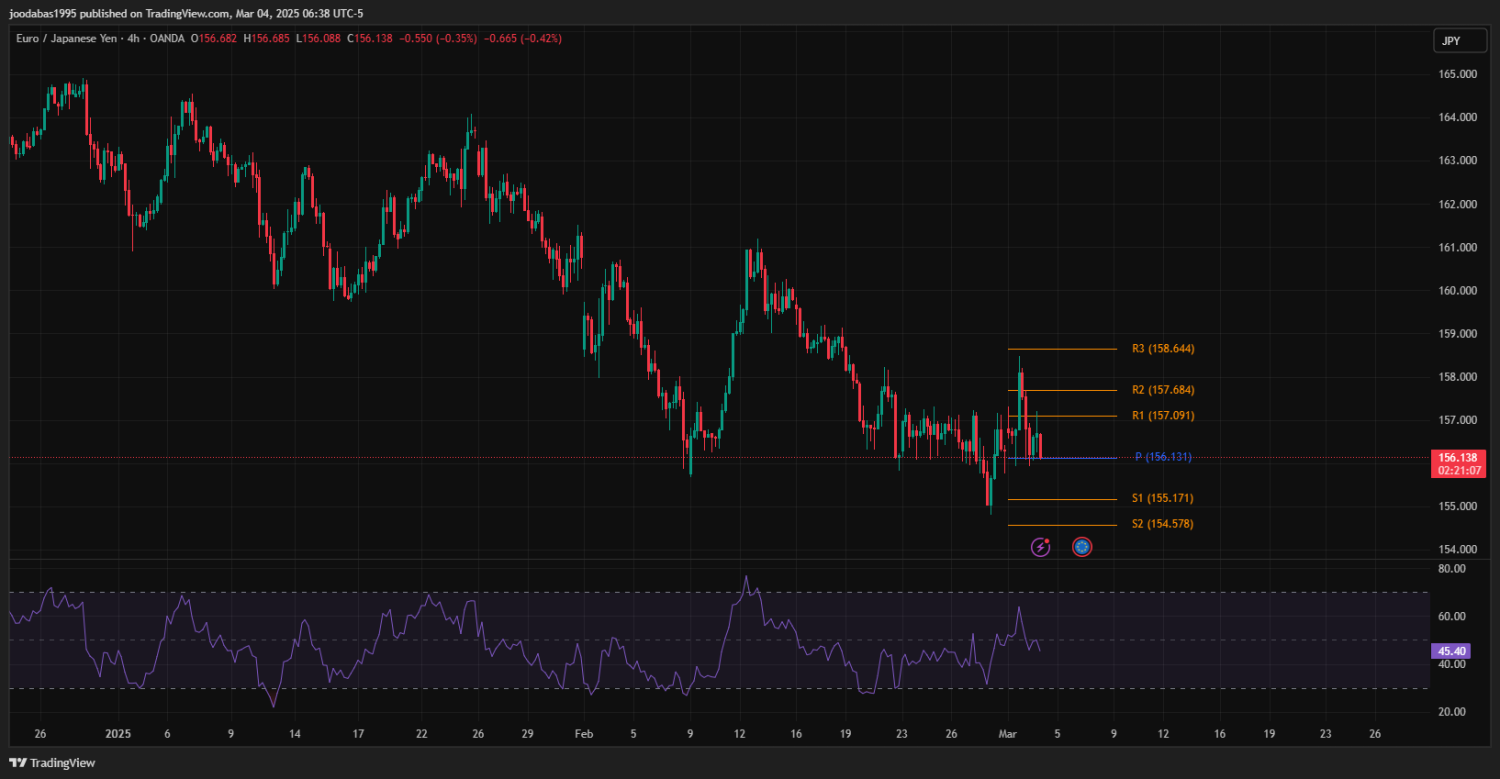Select the S2 (154.578) support label

[x=1162, y=524]
